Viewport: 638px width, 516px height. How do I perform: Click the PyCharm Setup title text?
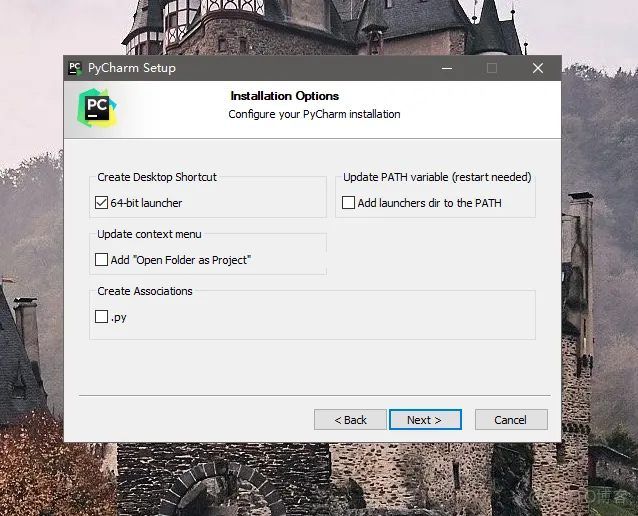(132, 68)
